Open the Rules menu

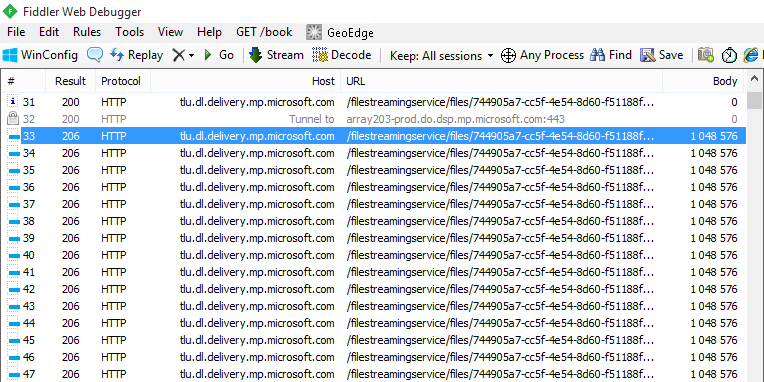87,32
